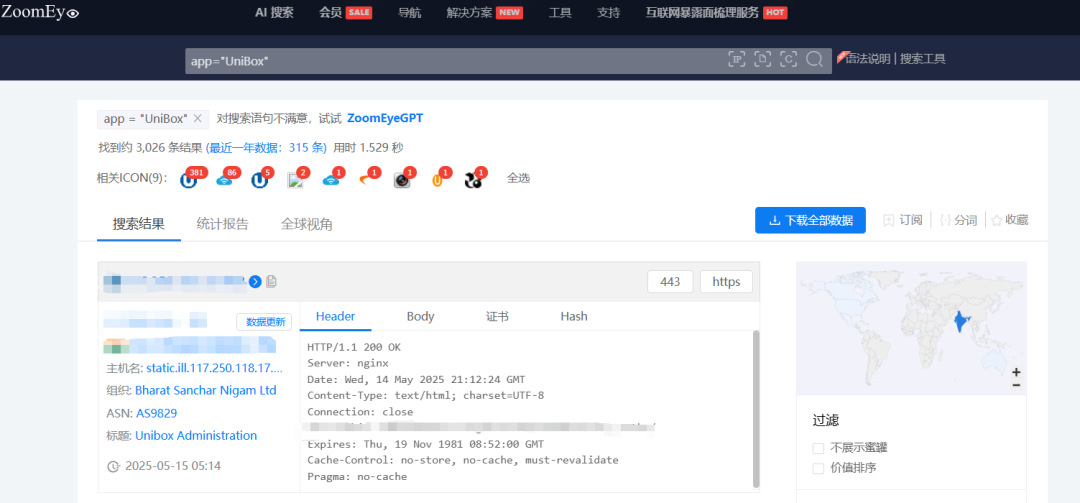Zoom out on the world map
This screenshot has width=1080, height=503.
(1016, 385)
